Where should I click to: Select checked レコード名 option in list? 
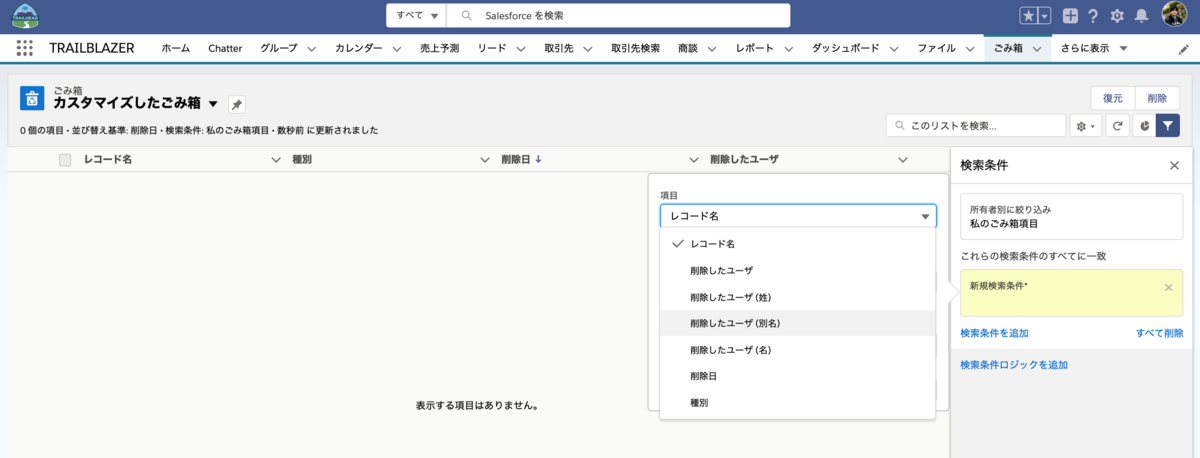pos(796,244)
